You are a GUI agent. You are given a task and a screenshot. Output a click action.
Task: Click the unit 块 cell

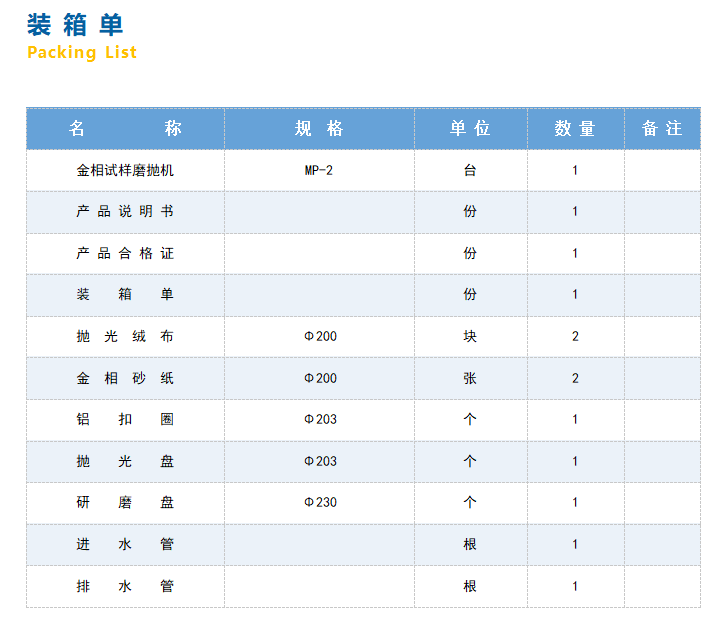471,336
